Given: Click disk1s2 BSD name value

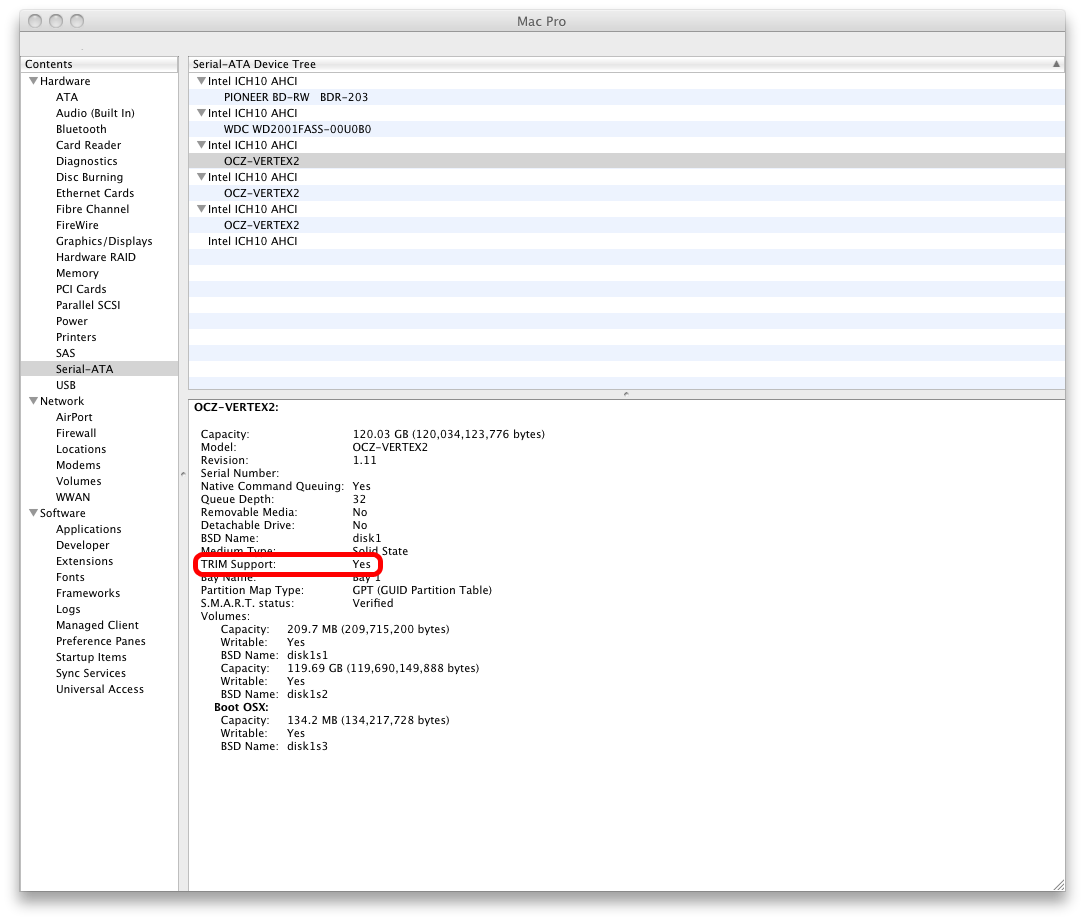Looking at the screenshot, I should tap(307, 693).
